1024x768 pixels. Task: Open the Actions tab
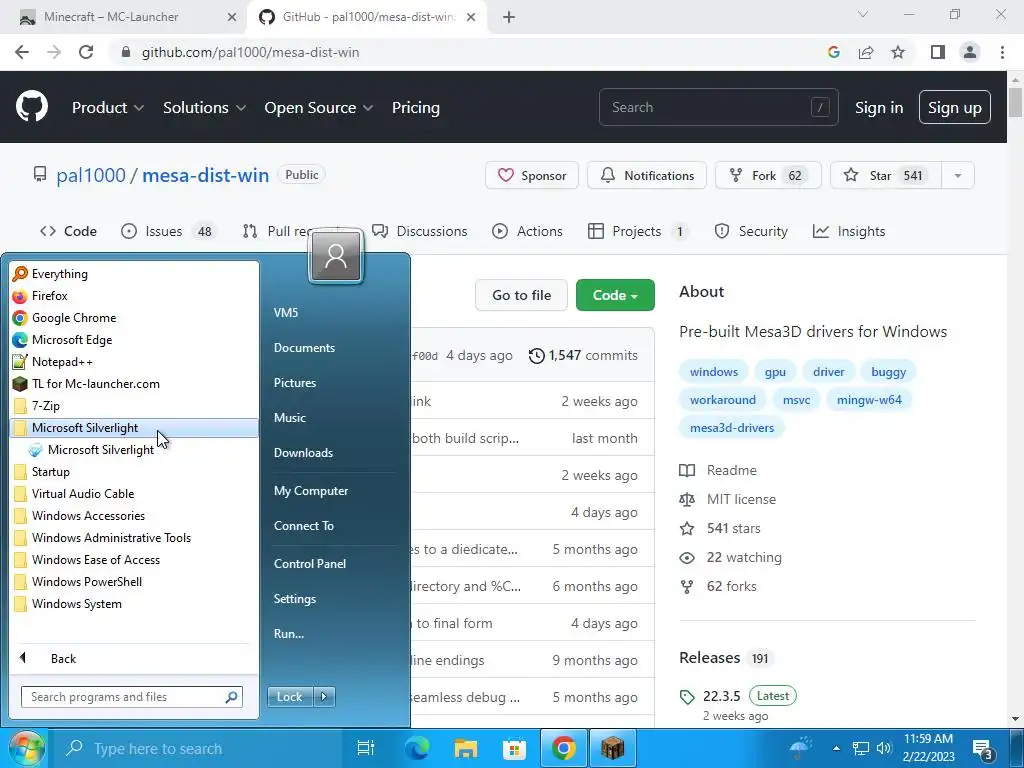tap(527, 231)
